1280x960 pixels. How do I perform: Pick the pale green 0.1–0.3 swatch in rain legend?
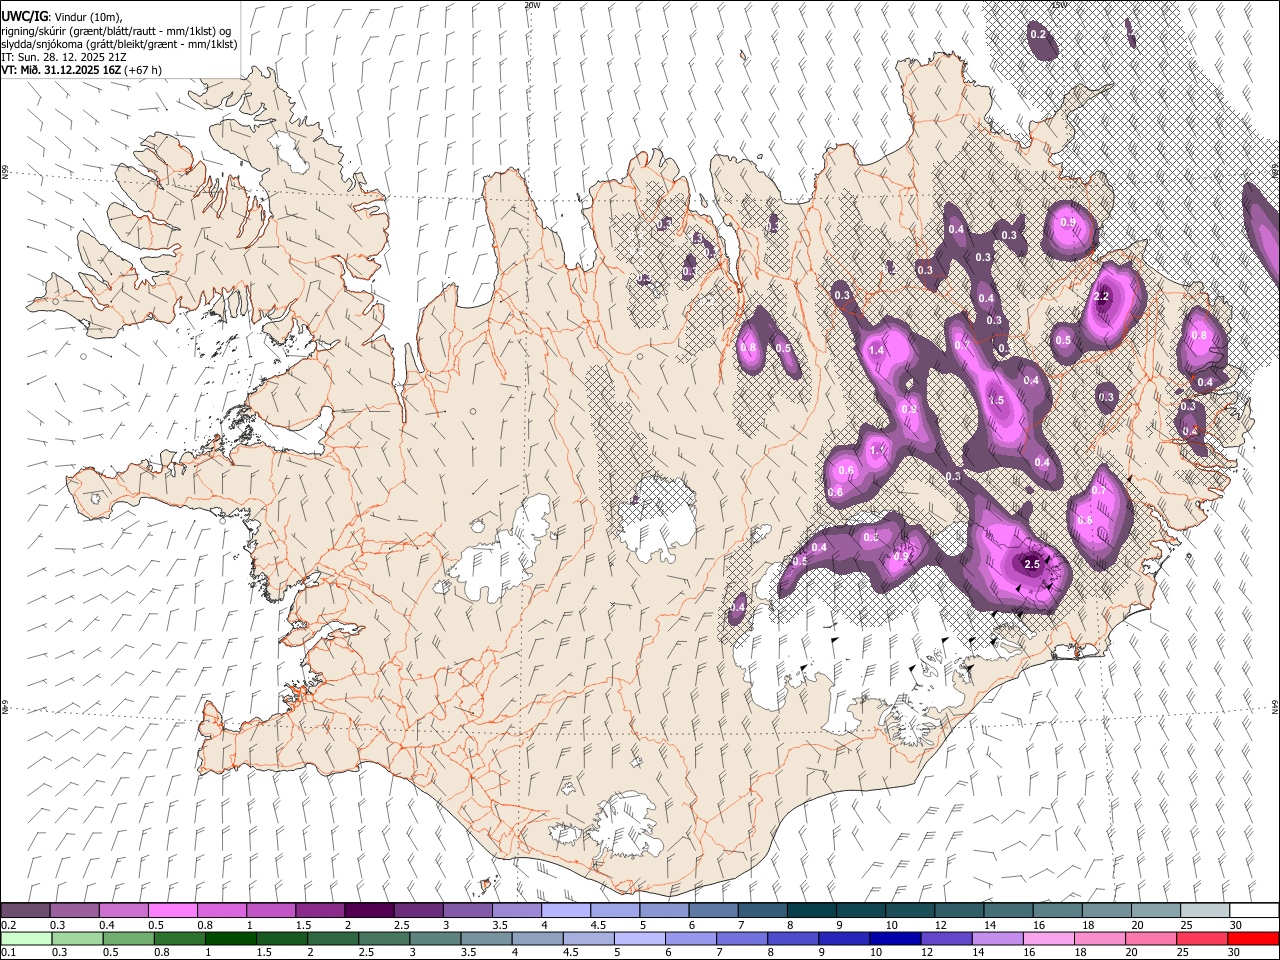(26, 938)
